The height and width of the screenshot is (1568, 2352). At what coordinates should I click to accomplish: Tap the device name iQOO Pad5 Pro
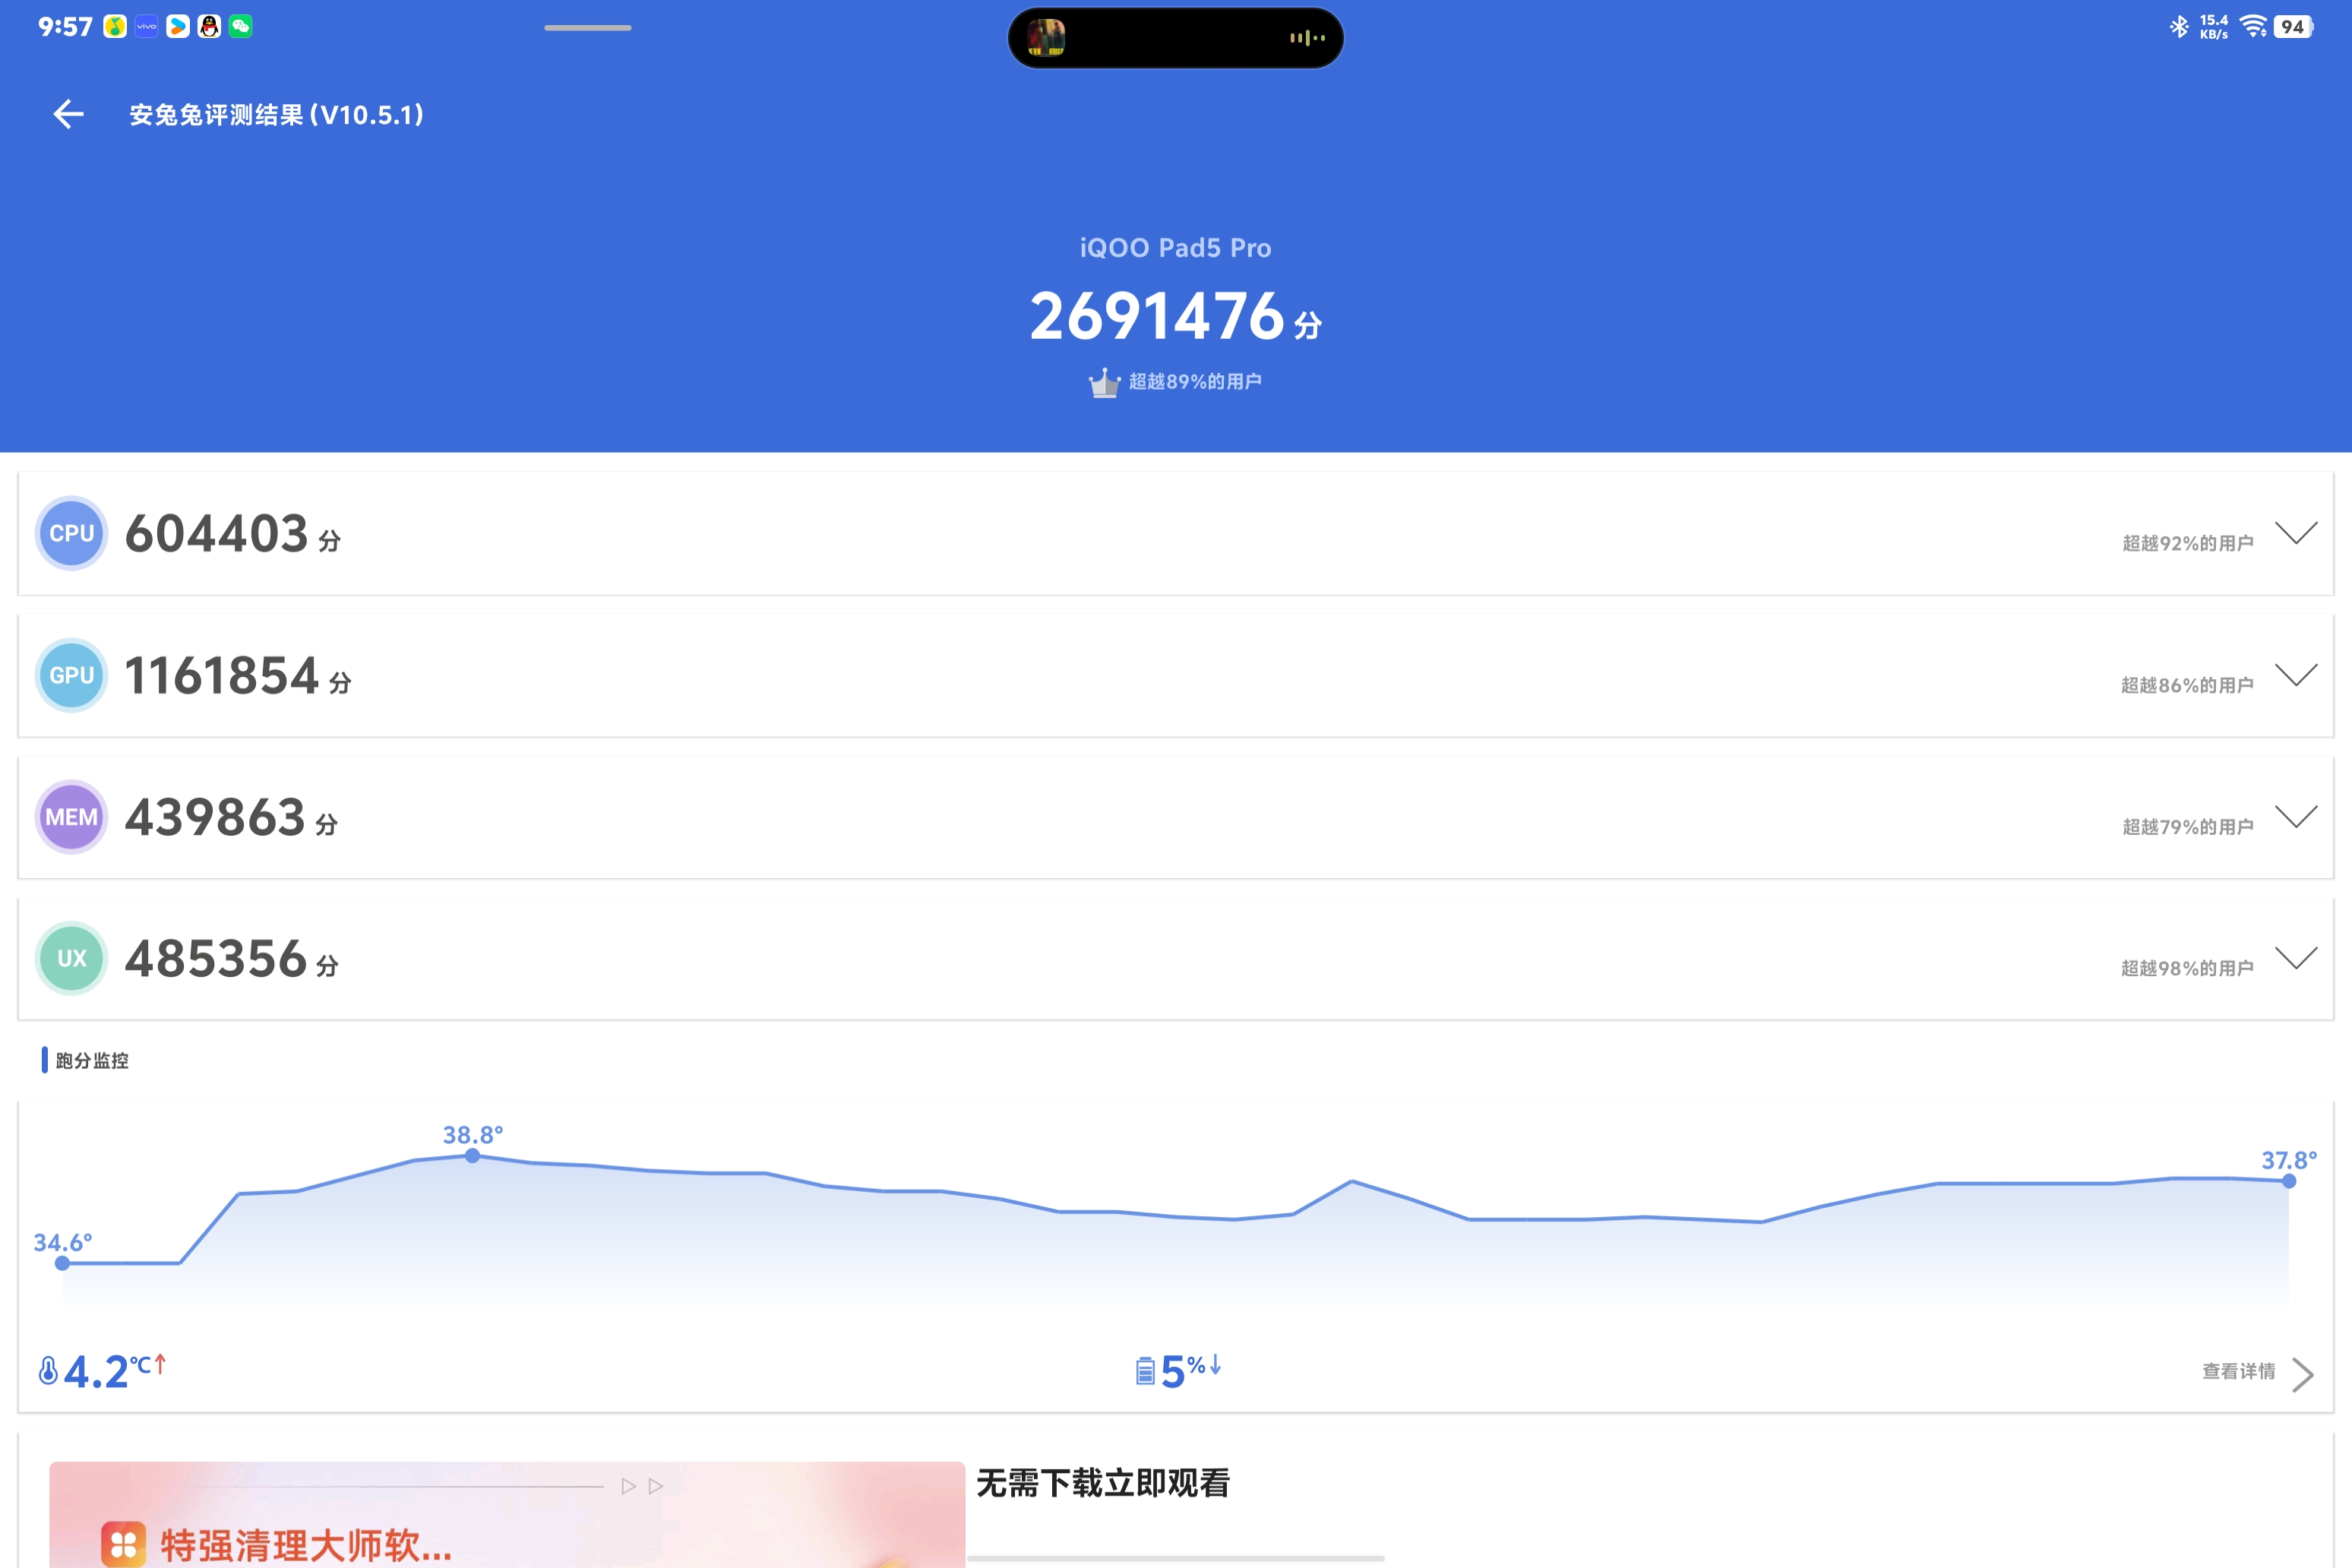pyautogui.click(x=1176, y=248)
